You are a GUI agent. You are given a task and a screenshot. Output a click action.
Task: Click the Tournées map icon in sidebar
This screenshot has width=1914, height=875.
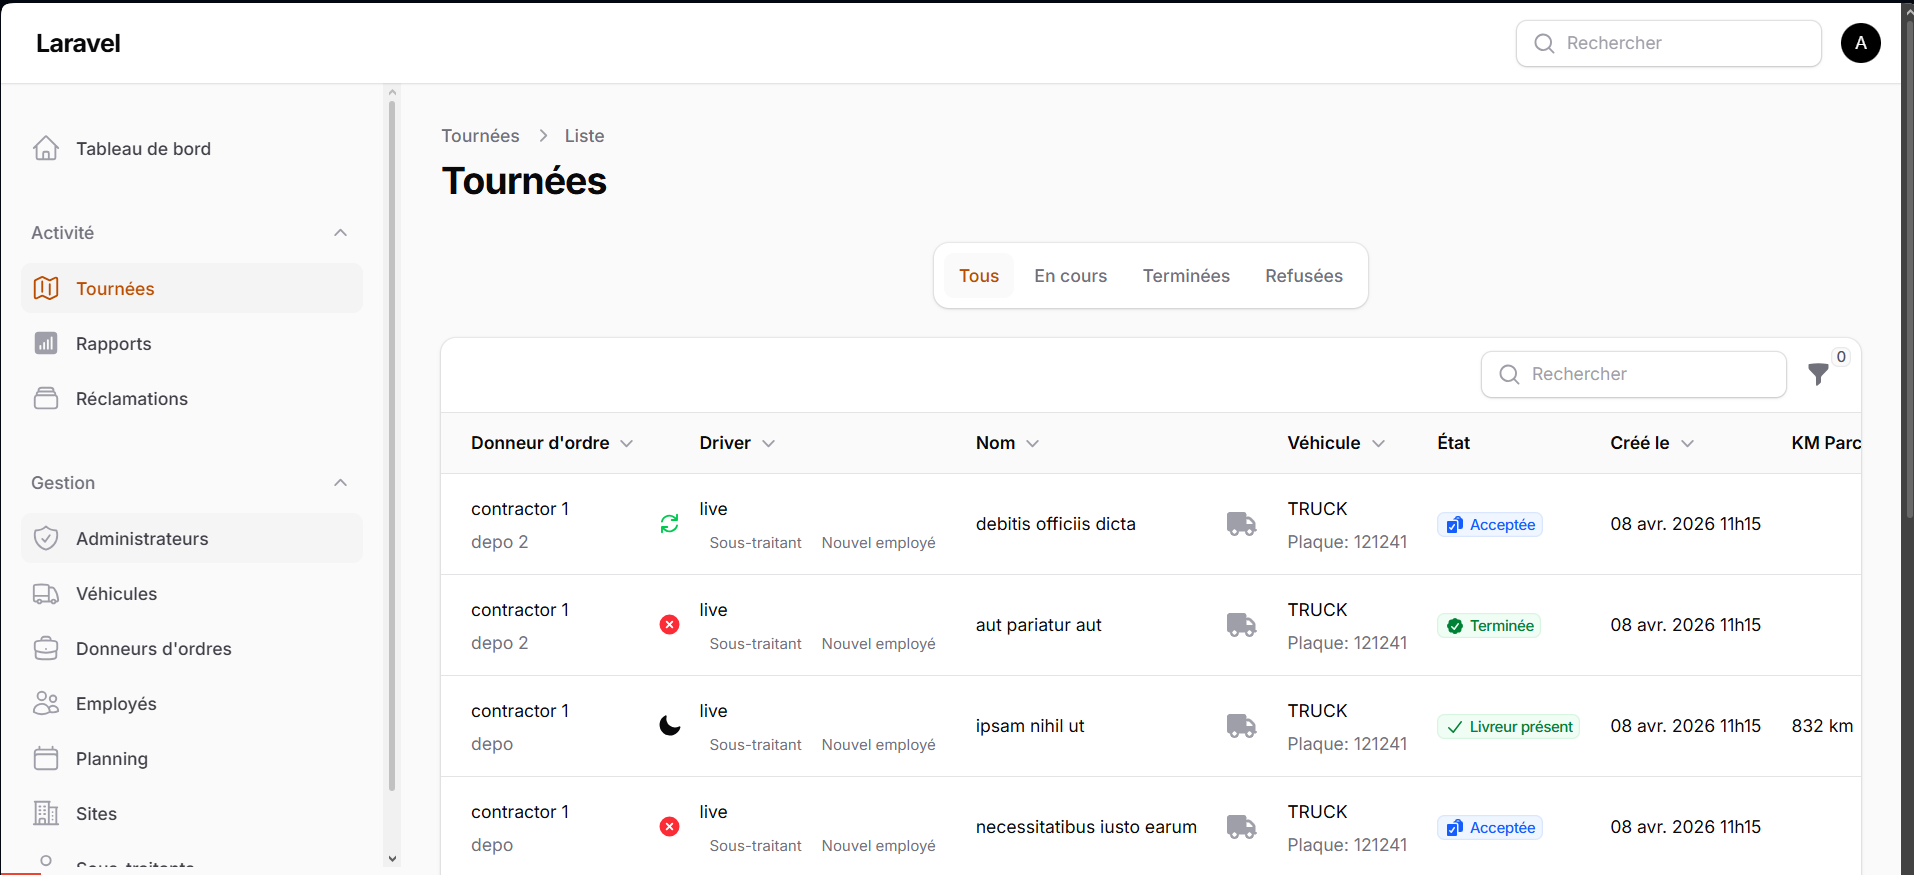click(46, 288)
